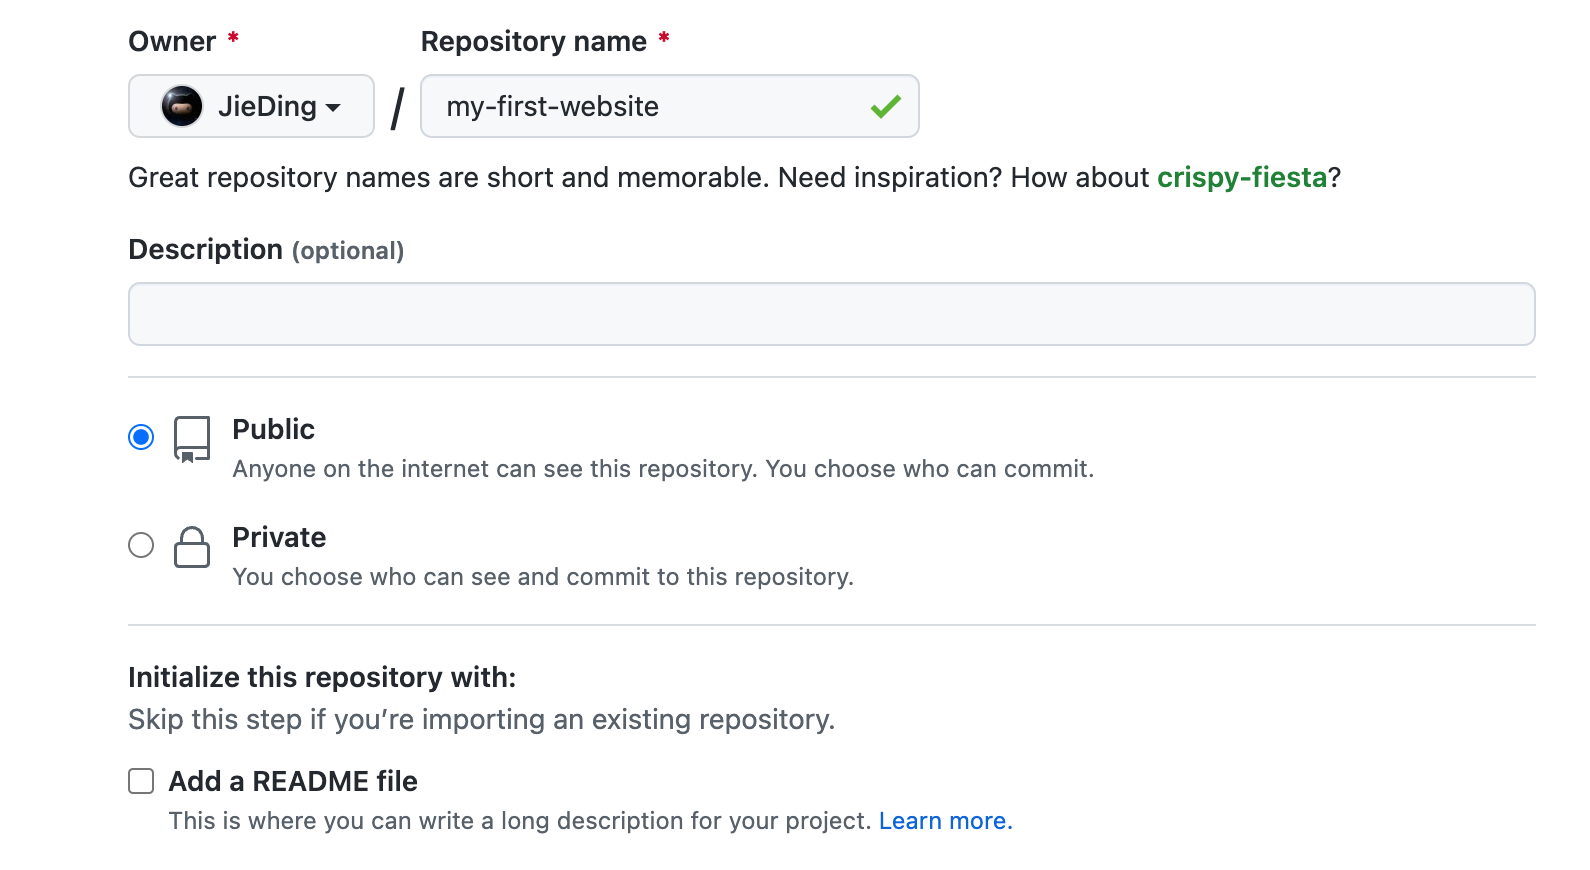Focus the Repository name text field
This screenshot has height=870, width=1590.
click(x=650, y=106)
